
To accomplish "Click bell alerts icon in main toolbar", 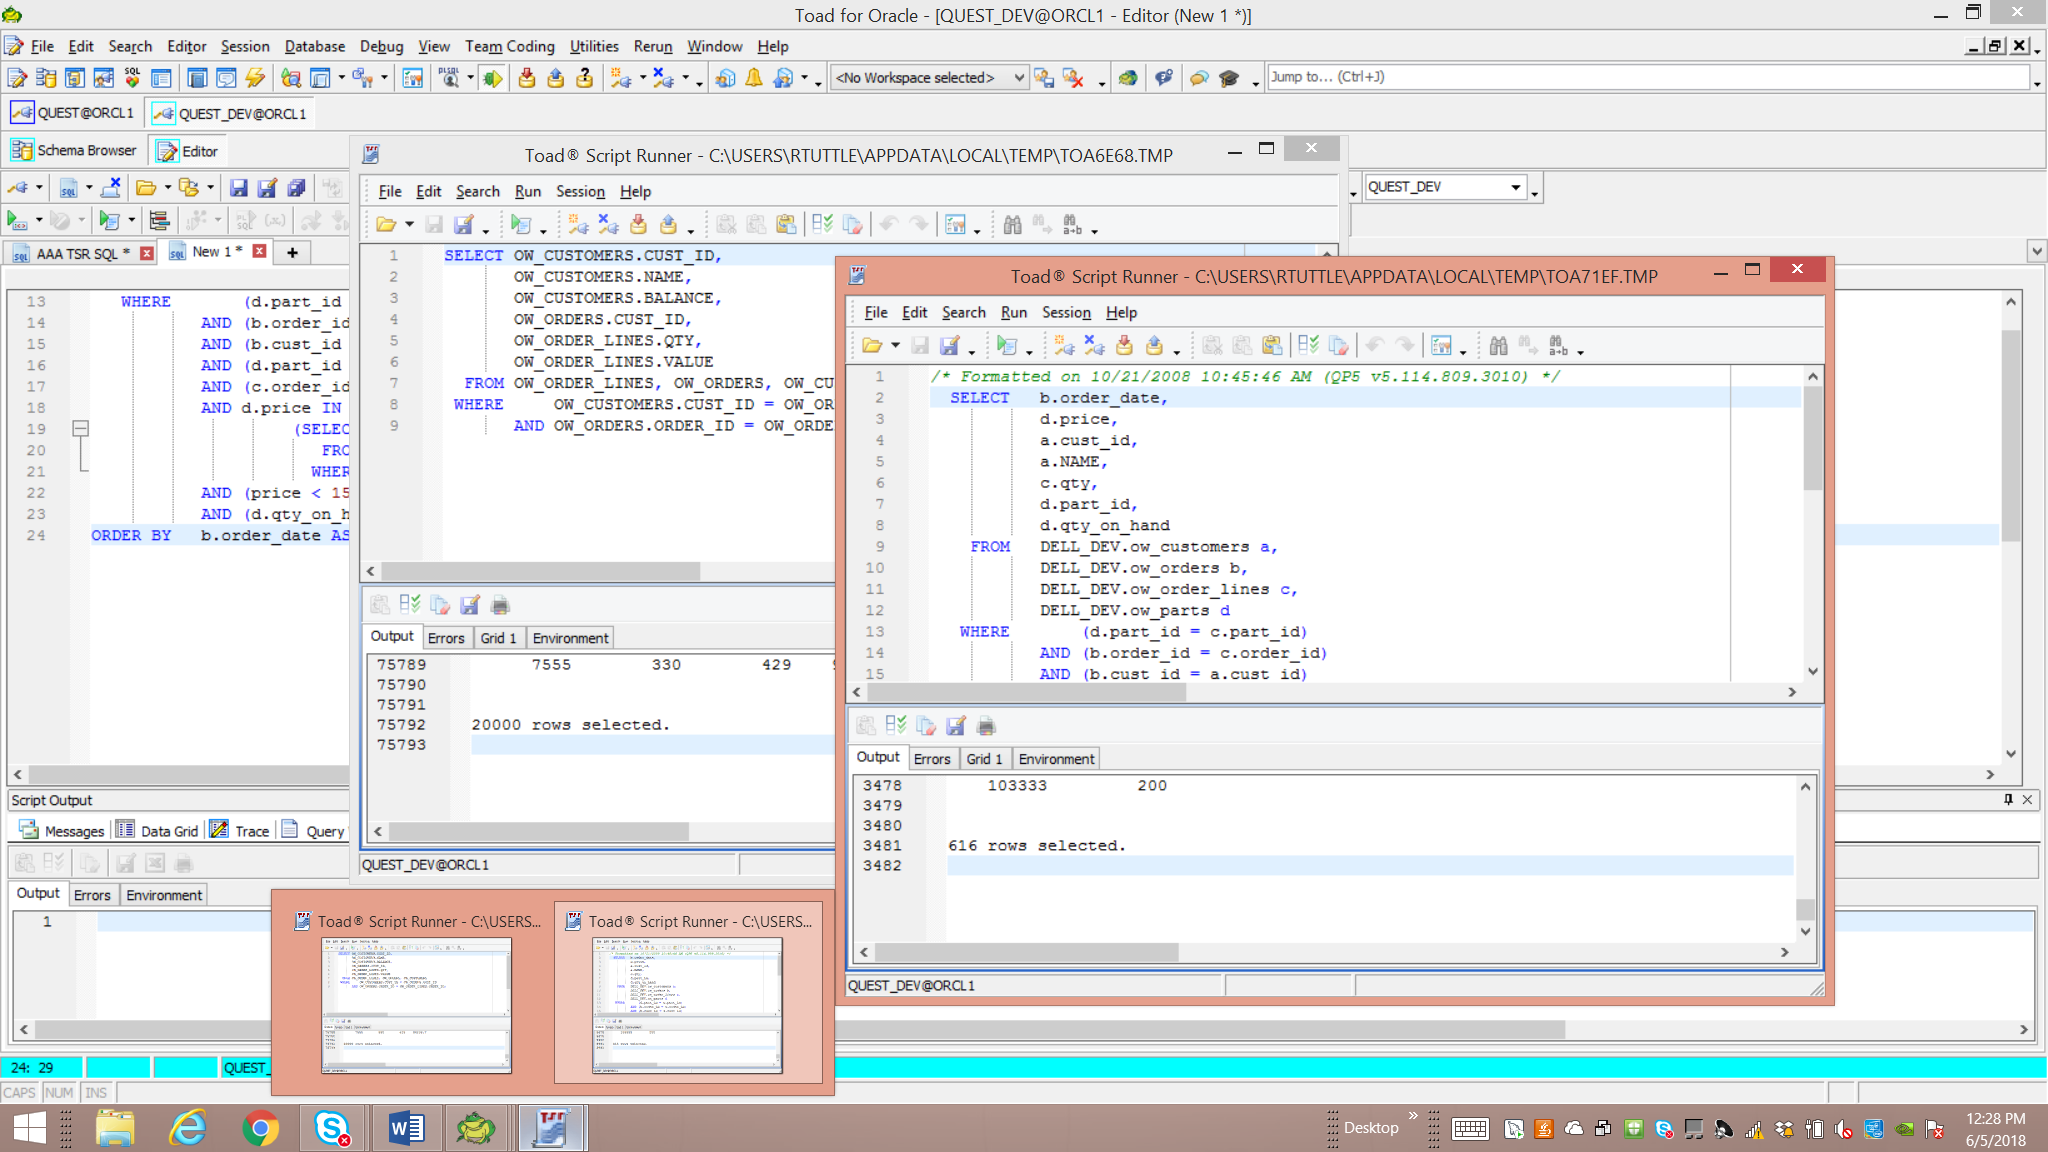I will (x=754, y=78).
